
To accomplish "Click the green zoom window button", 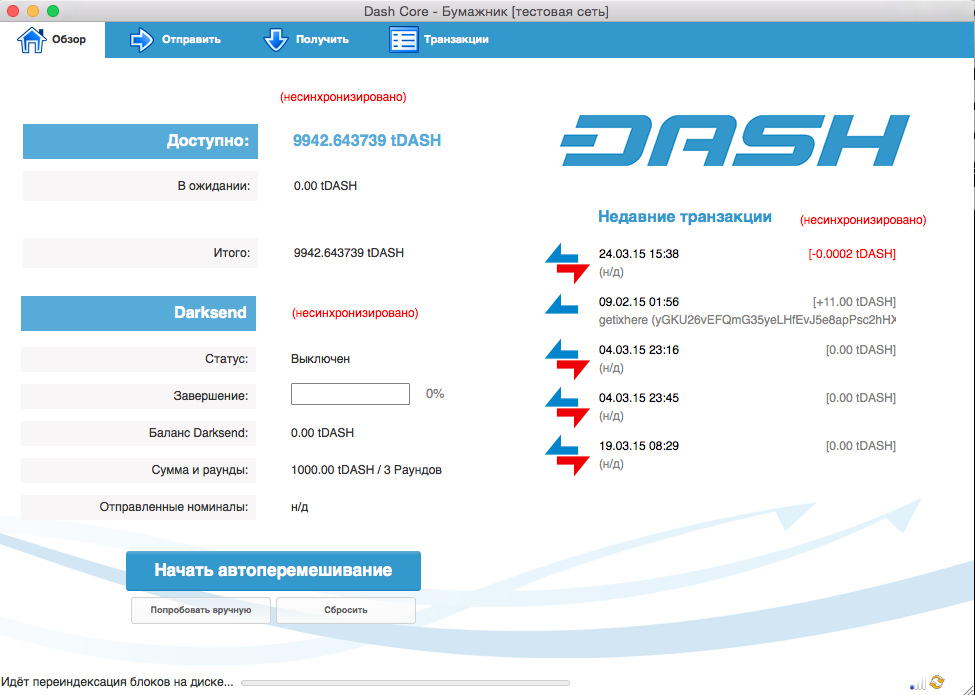I will click(53, 11).
